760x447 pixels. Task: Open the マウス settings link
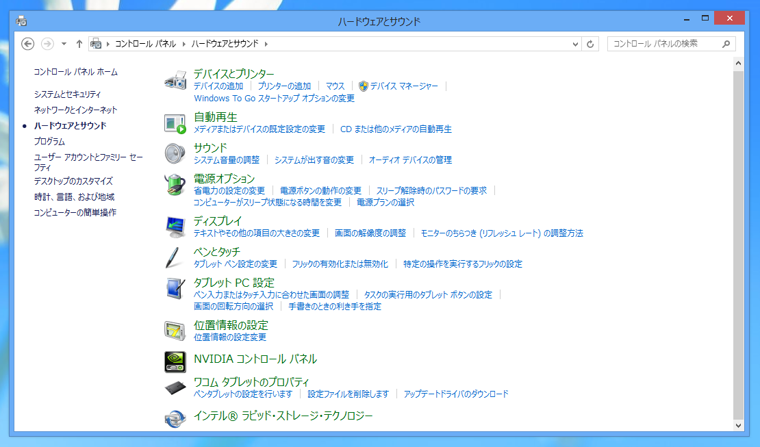pos(335,86)
